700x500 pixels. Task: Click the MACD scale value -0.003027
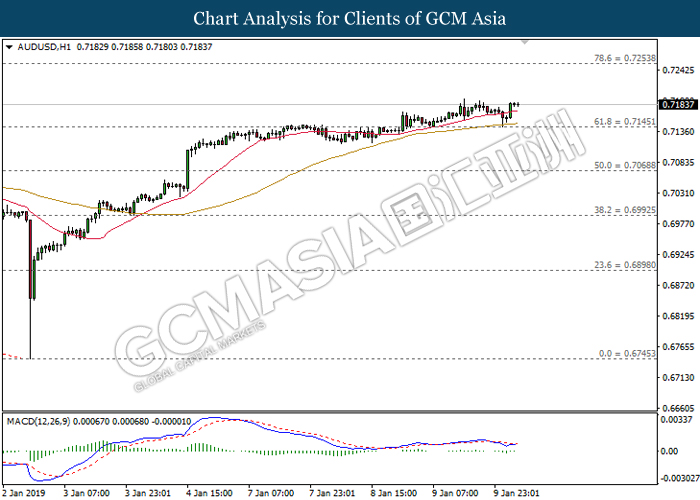point(680,479)
